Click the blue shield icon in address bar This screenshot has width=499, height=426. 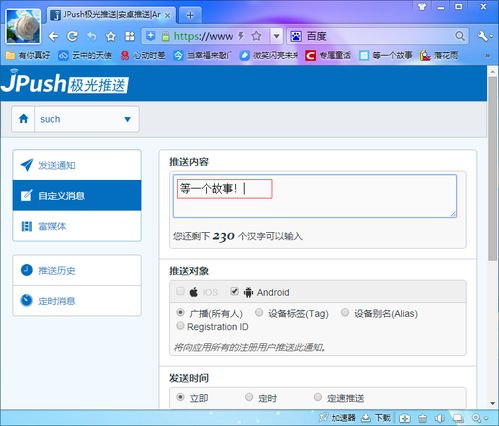pos(151,36)
